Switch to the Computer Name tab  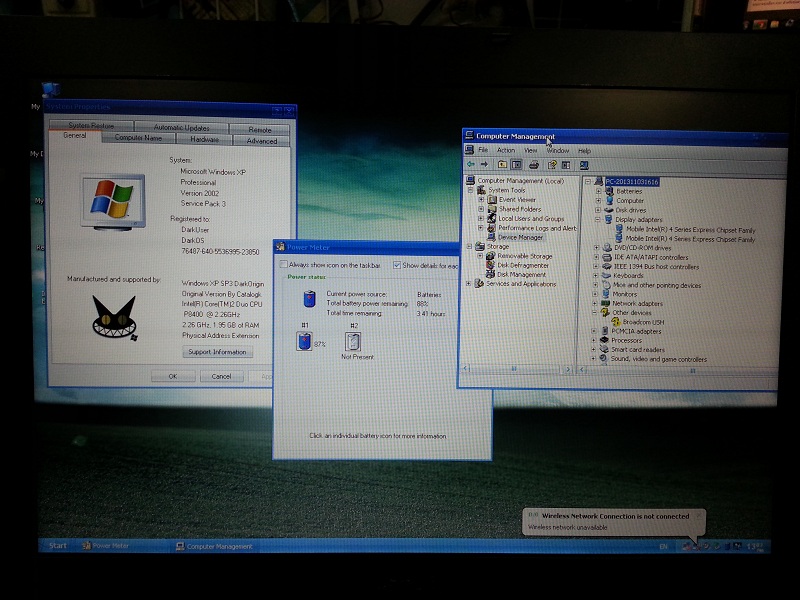click(138, 138)
